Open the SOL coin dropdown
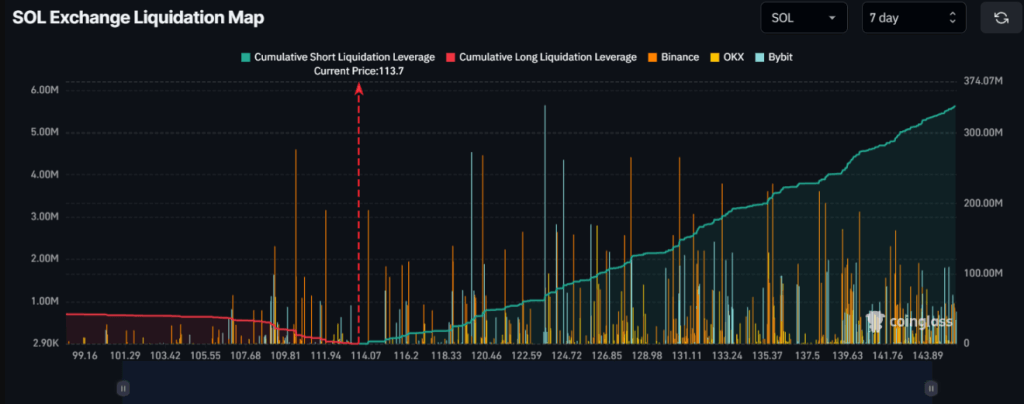The width and height of the screenshot is (1024, 404). tap(804, 18)
